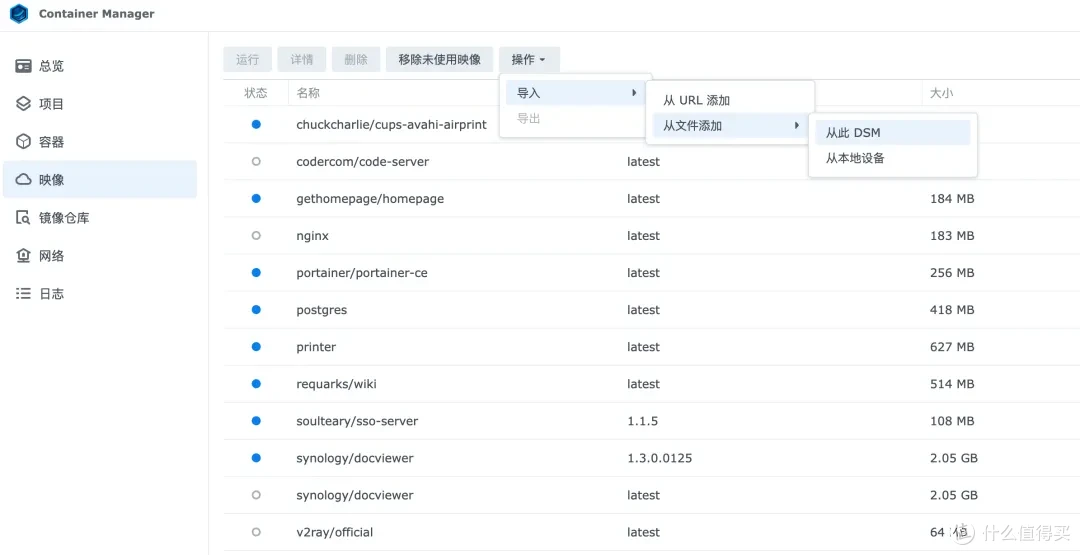Screen dimensions: 1080x555
Task: Expand the 从文件添加 submenu
Action: pos(729,125)
